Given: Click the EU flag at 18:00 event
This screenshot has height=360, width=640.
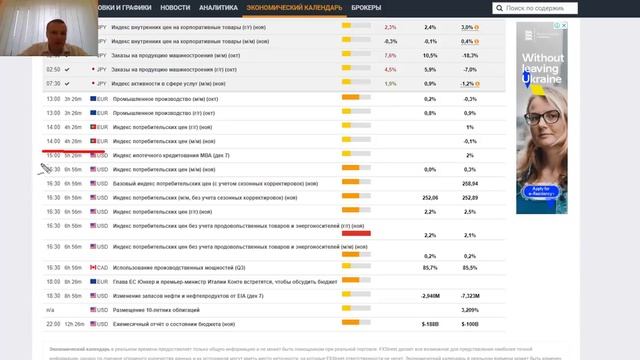Looking at the screenshot, I should pos(93,282).
